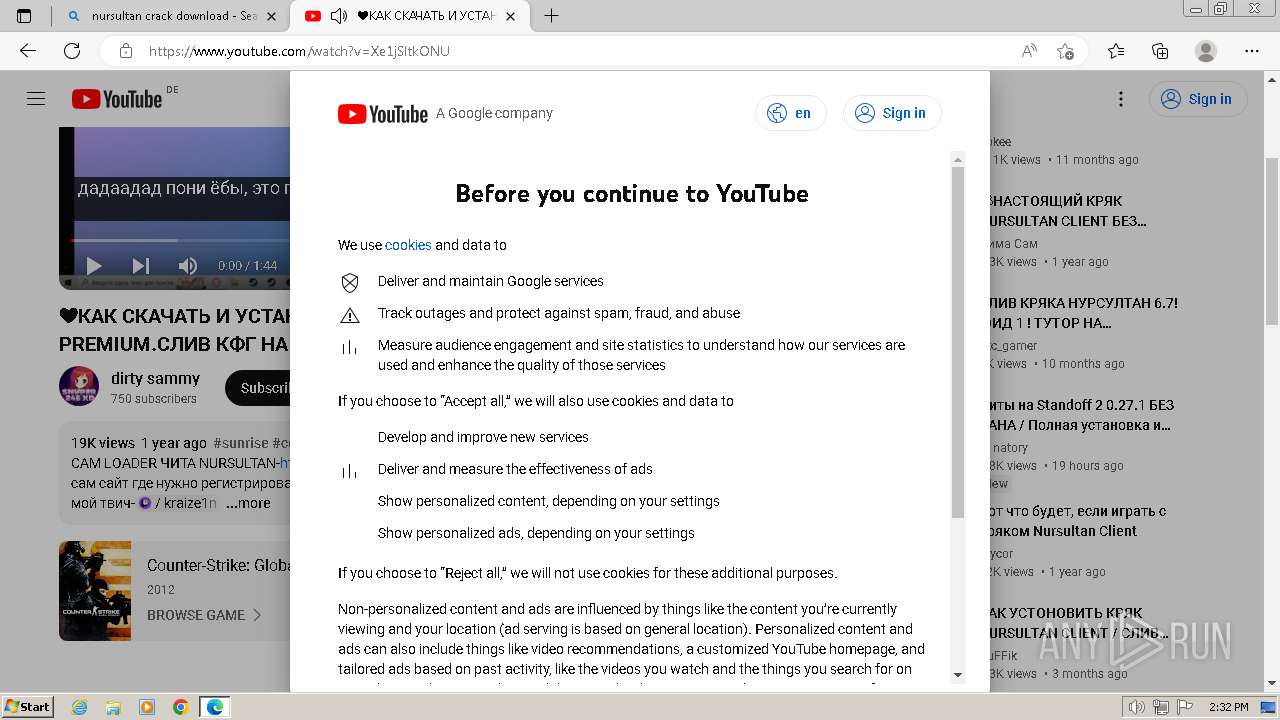Click the site lock icon in address bar
The width and height of the screenshot is (1280, 720).
[x=126, y=51]
